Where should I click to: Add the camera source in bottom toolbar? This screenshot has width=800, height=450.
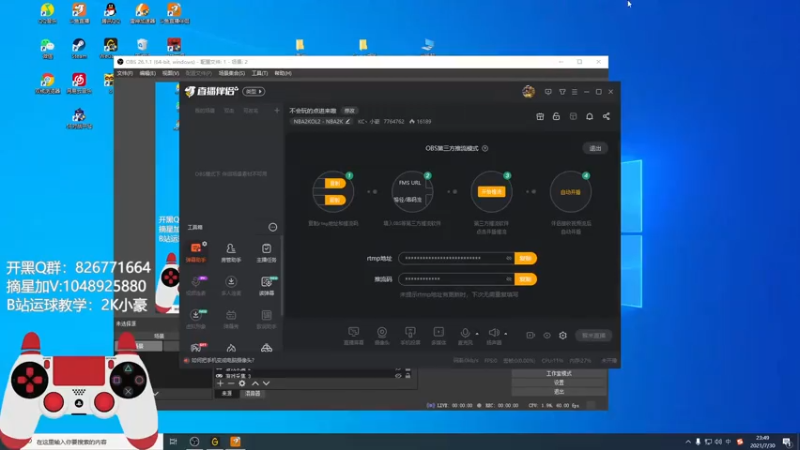pos(382,335)
